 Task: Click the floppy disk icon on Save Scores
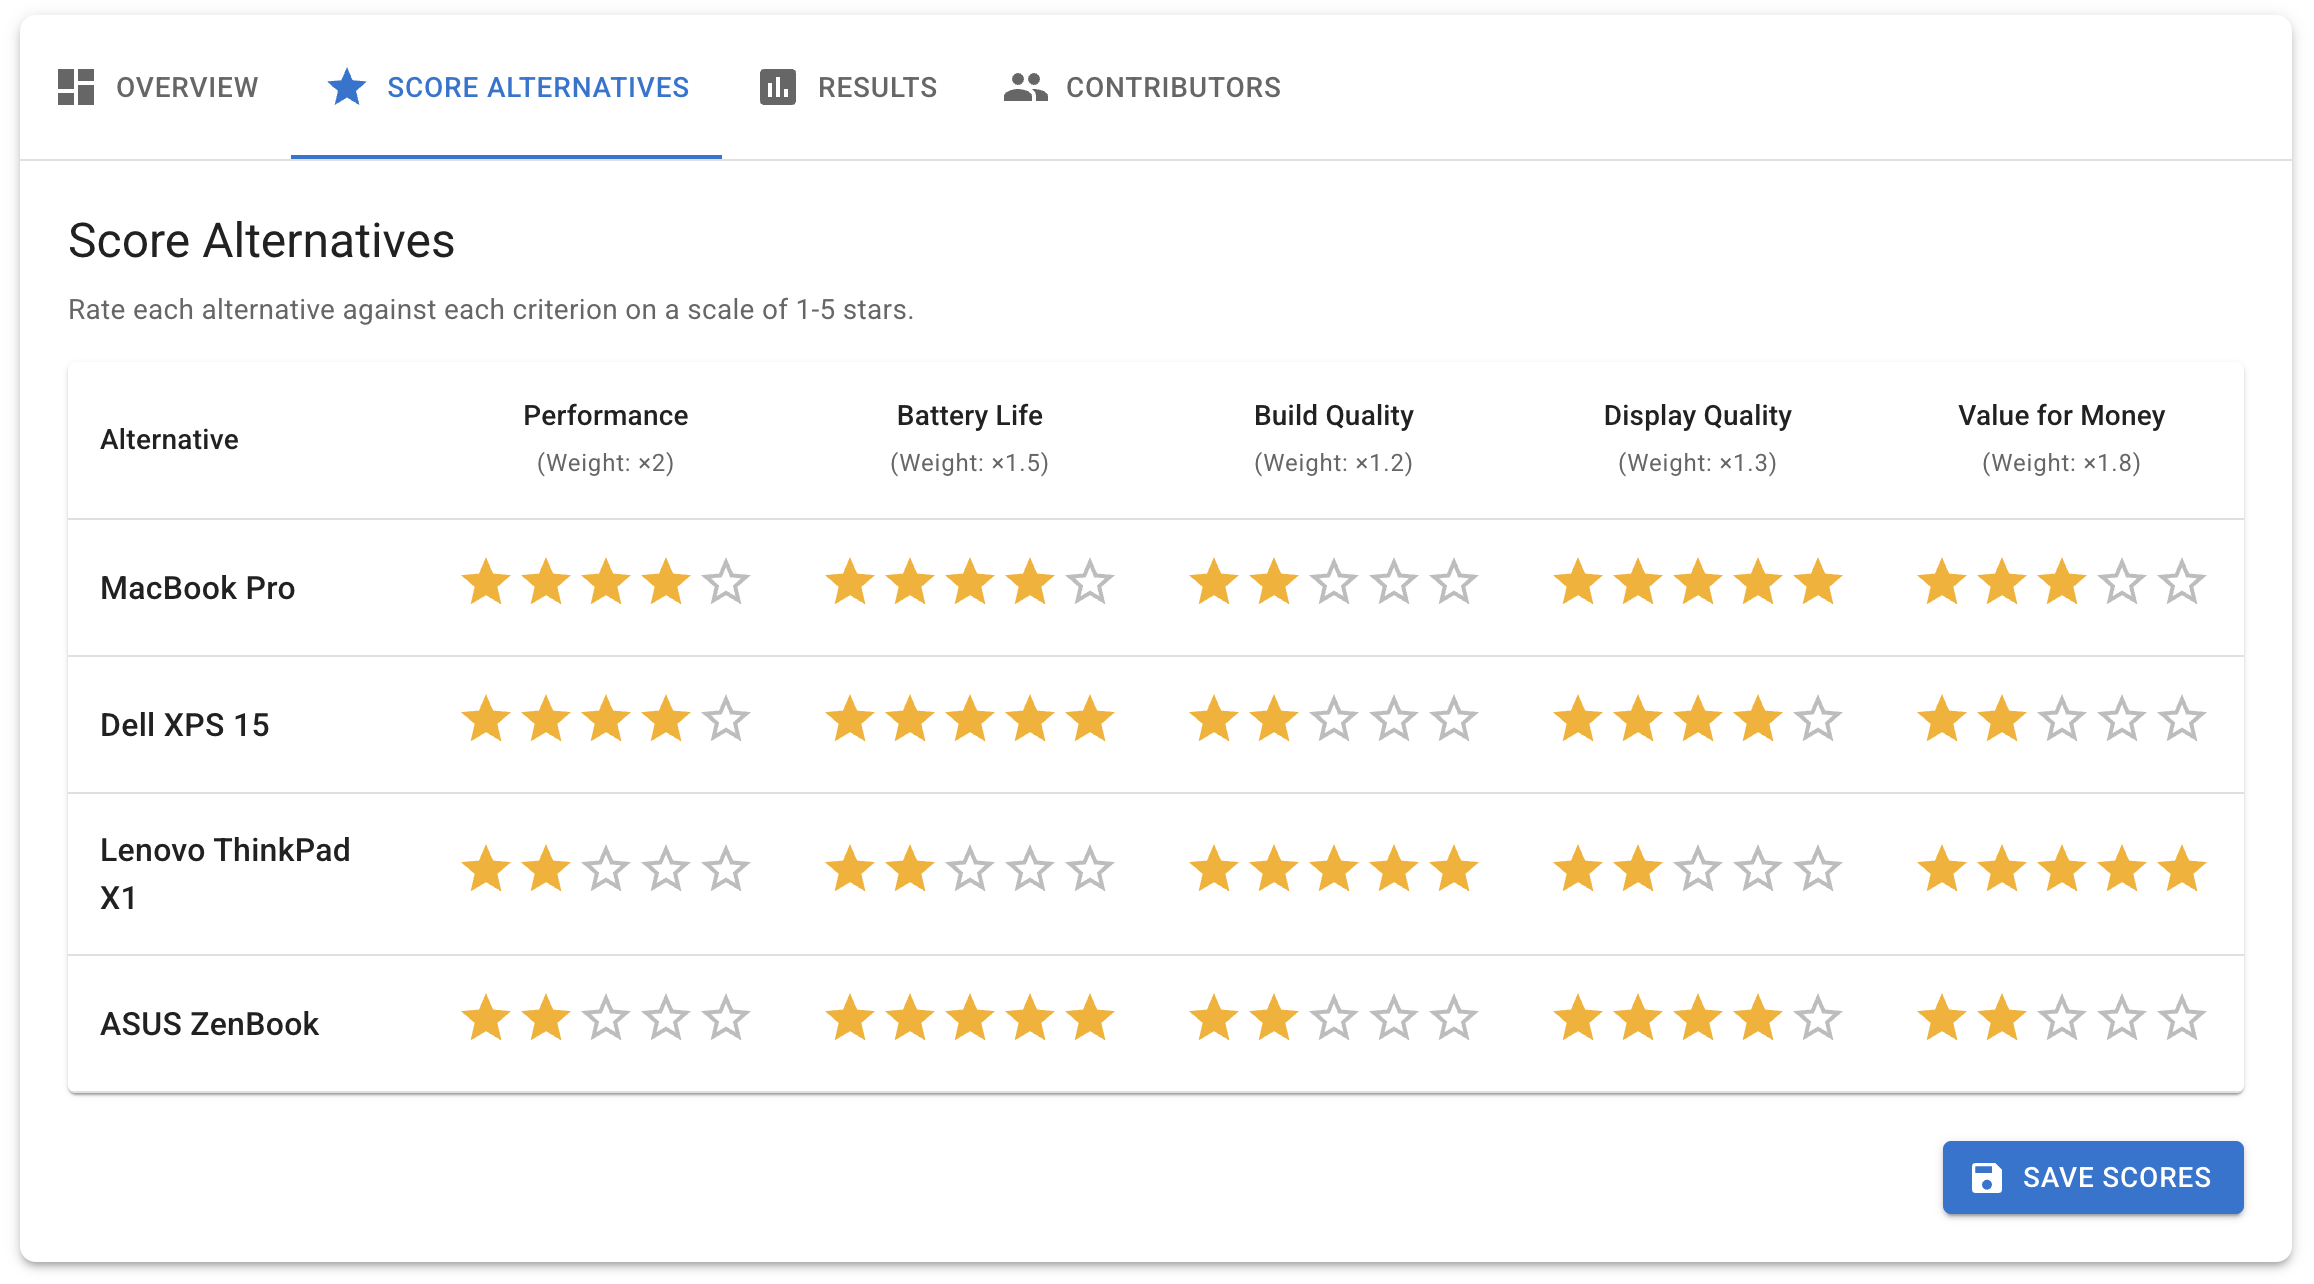(x=1988, y=1178)
